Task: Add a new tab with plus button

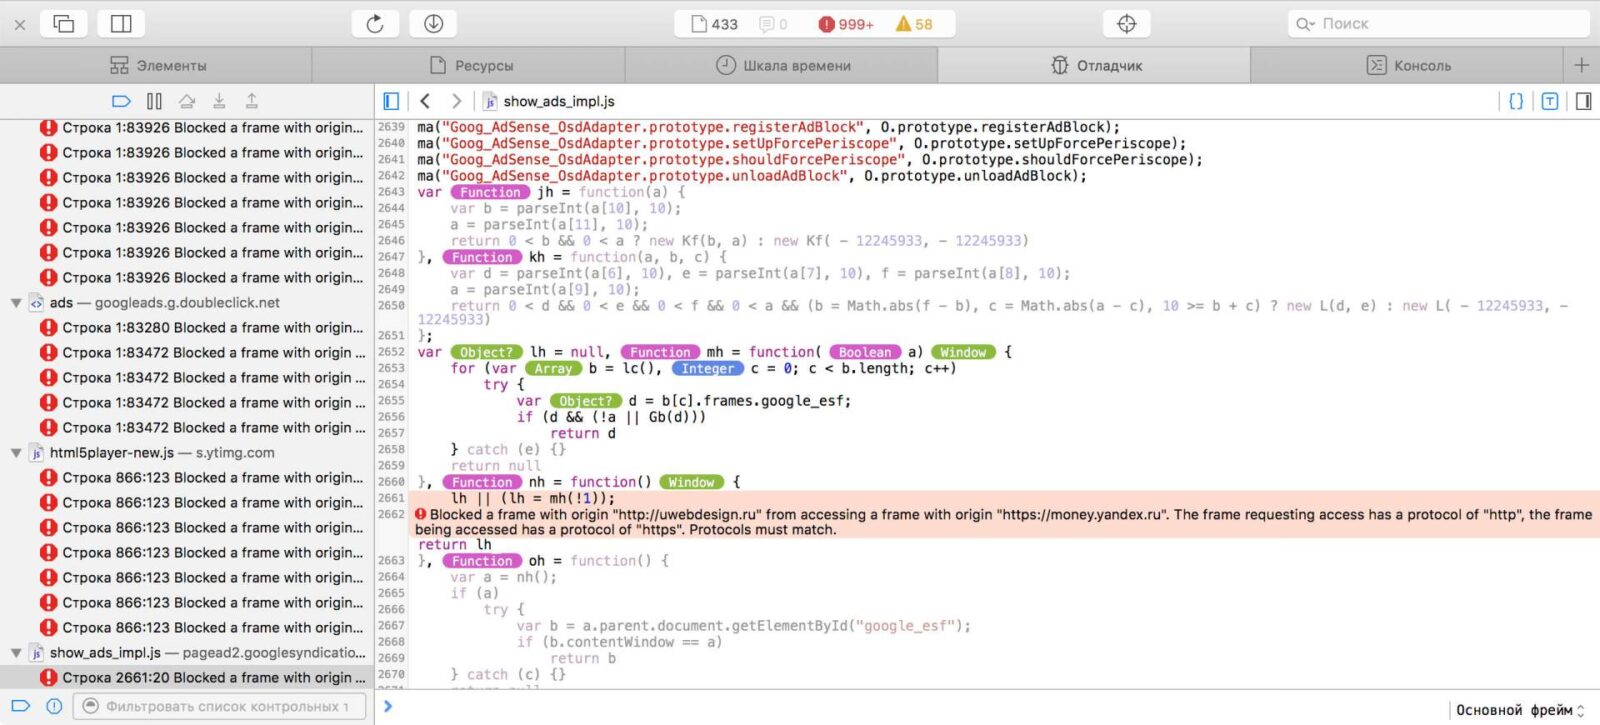Action: coord(1581,66)
